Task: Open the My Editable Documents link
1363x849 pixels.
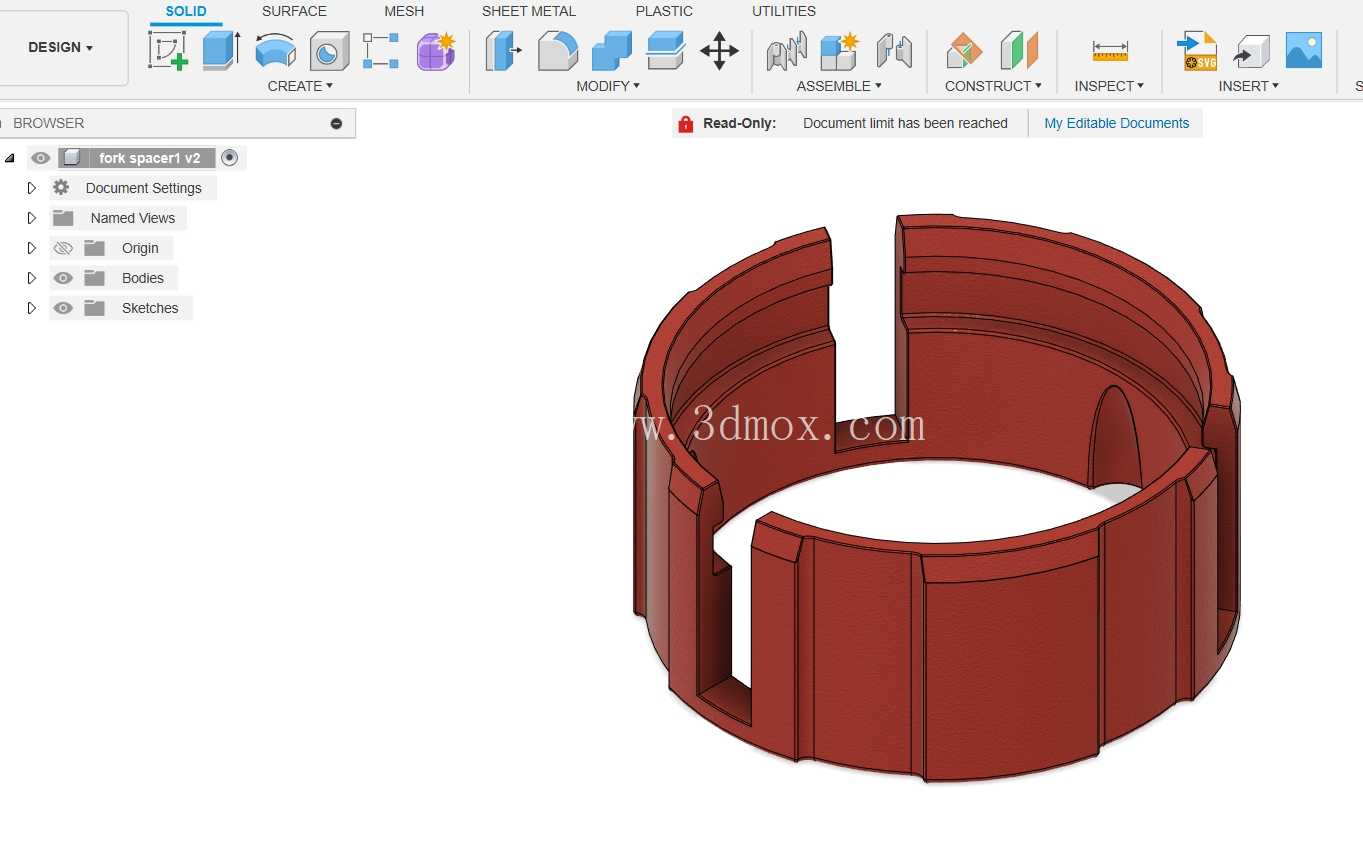Action: 1117,124
